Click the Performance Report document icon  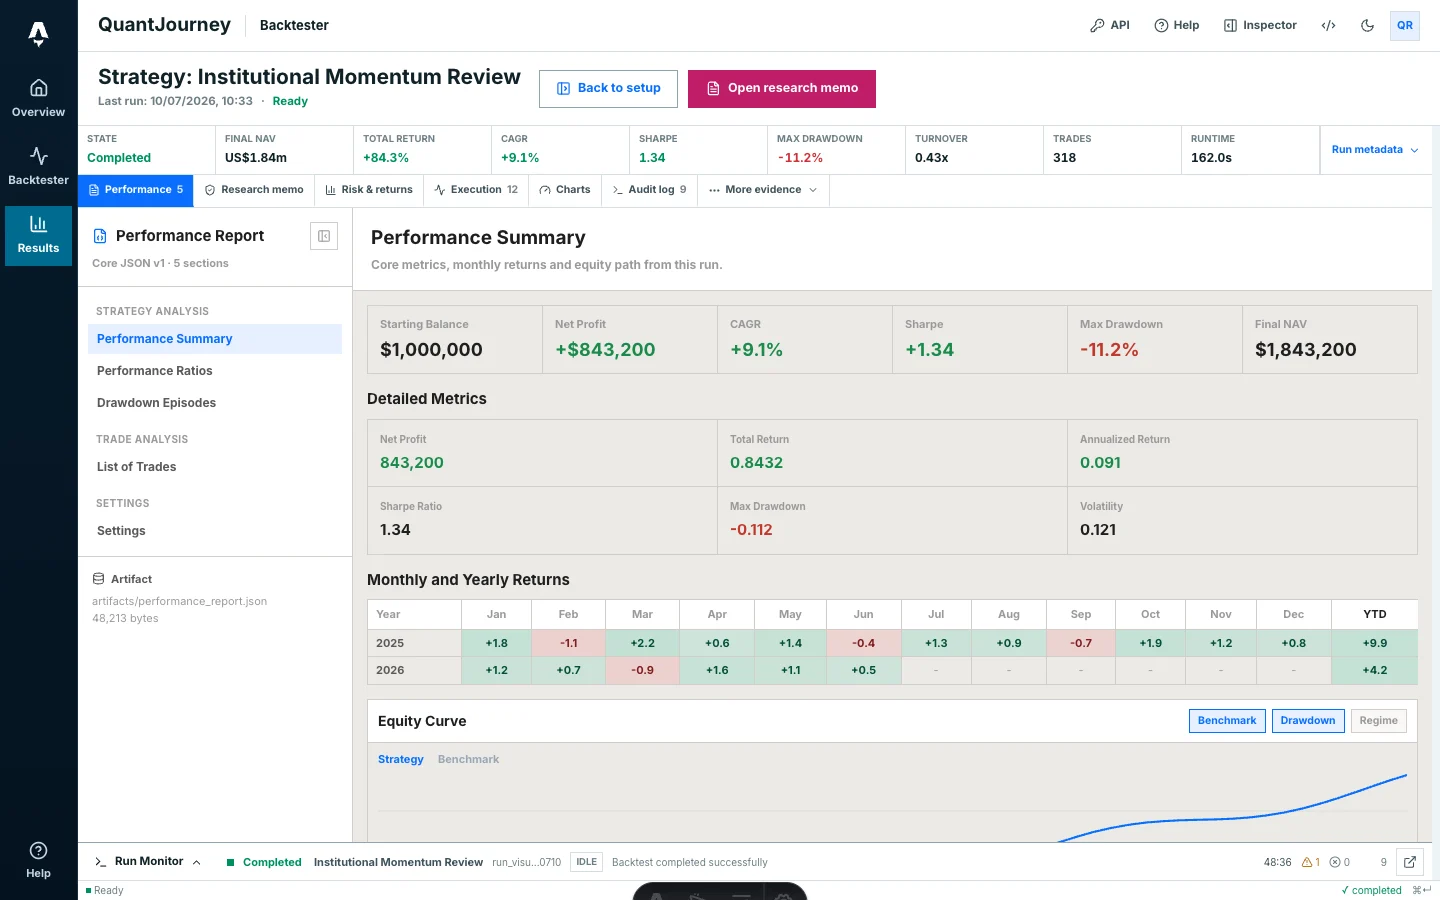[100, 236]
